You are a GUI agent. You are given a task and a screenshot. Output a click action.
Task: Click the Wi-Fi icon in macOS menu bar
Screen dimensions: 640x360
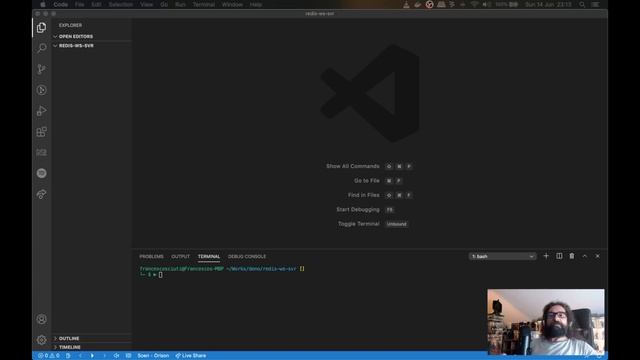[474, 4]
